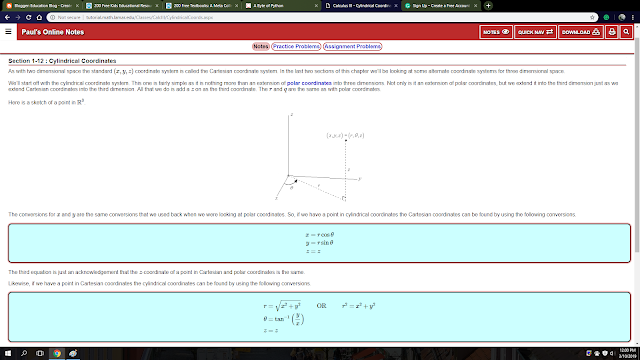The height and width of the screenshot is (360, 640).
Task: Open the taskbar clock and date
Action: [627, 353]
